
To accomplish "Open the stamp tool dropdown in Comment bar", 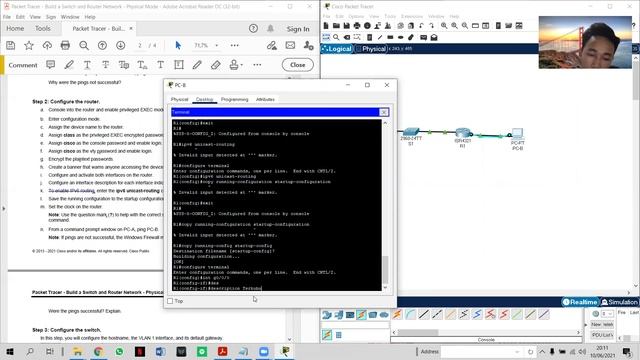I will [x=242, y=65].
